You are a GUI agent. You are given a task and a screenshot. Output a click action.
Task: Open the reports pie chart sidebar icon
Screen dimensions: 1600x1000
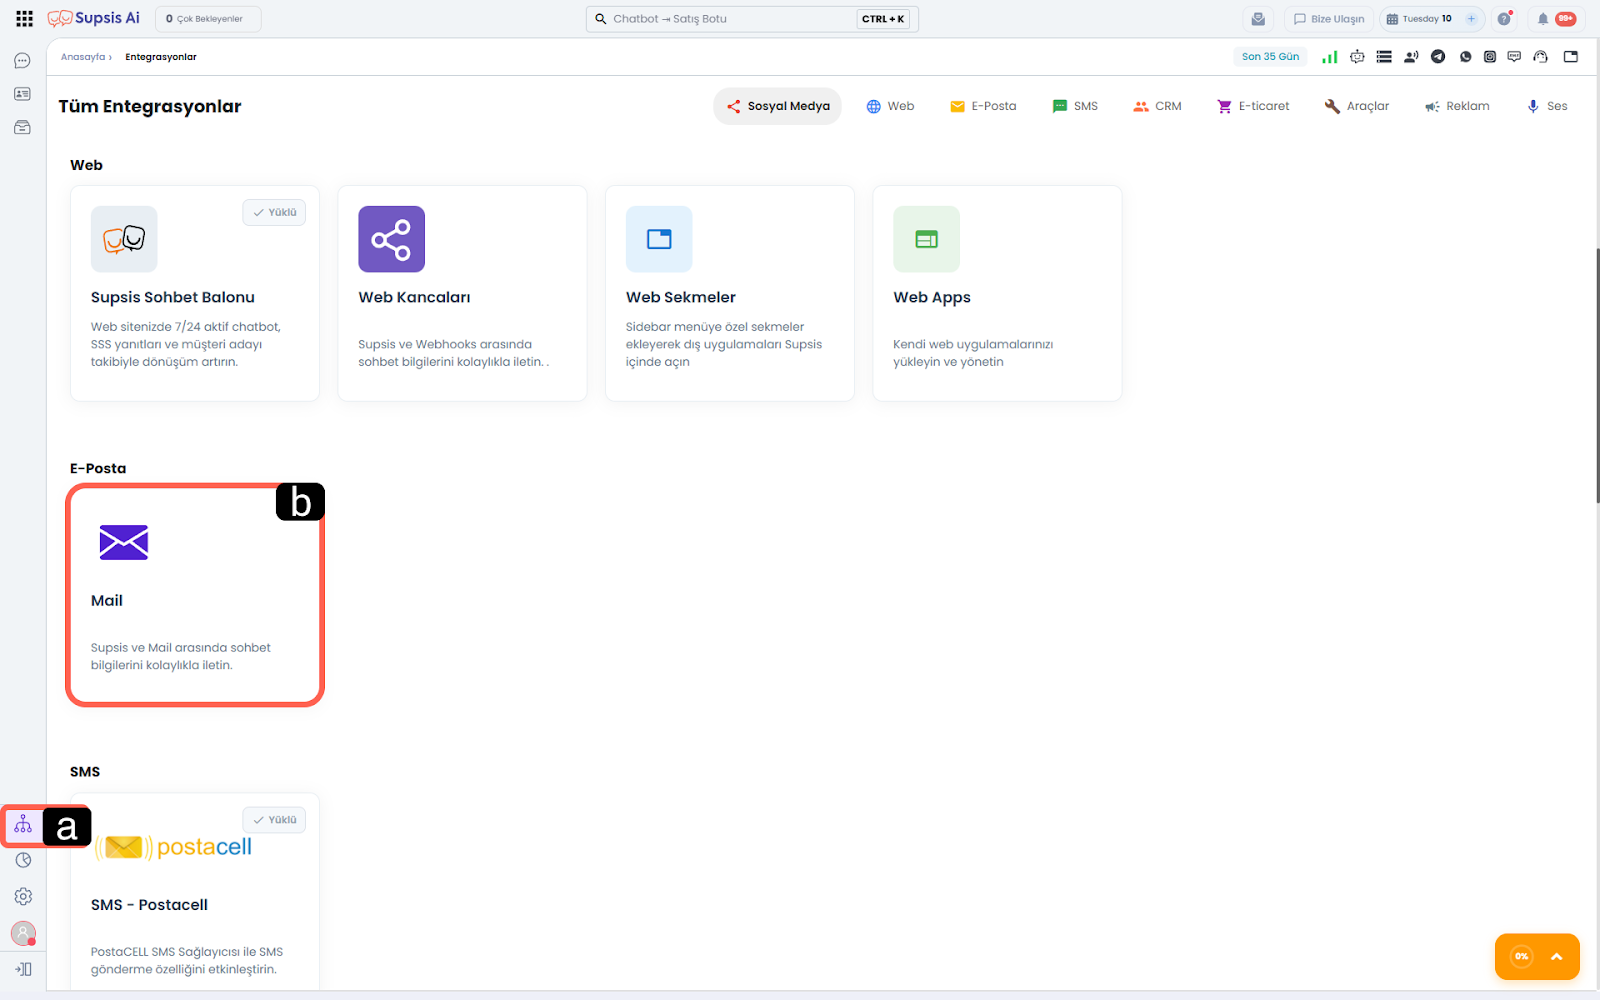(x=23, y=860)
